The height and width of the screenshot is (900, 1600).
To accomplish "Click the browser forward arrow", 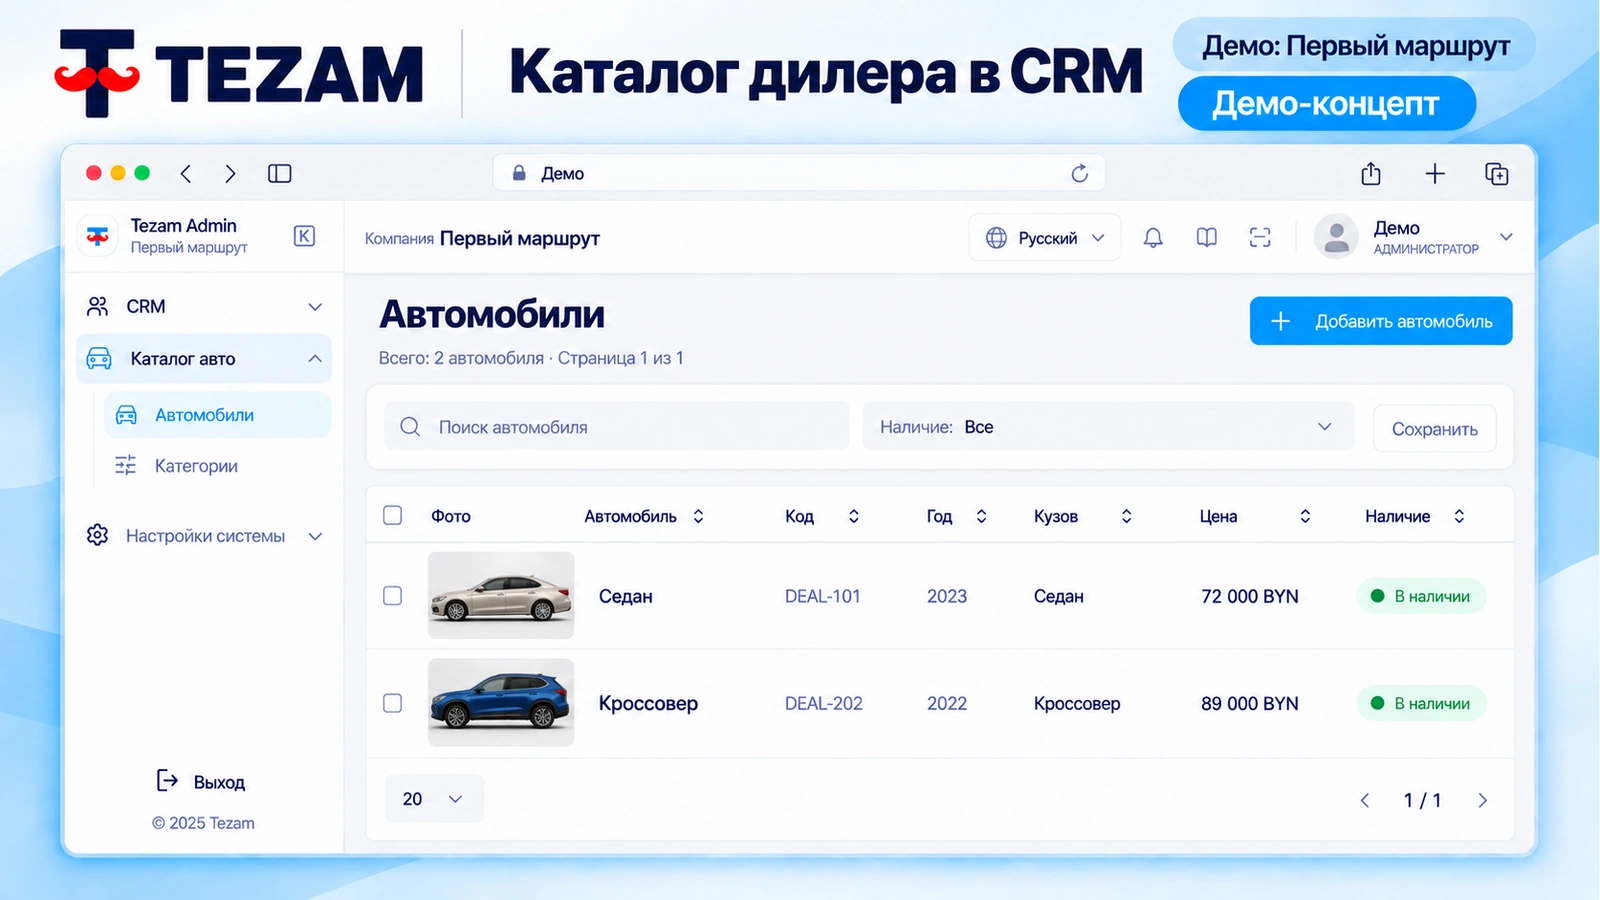I will pyautogui.click(x=230, y=174).
